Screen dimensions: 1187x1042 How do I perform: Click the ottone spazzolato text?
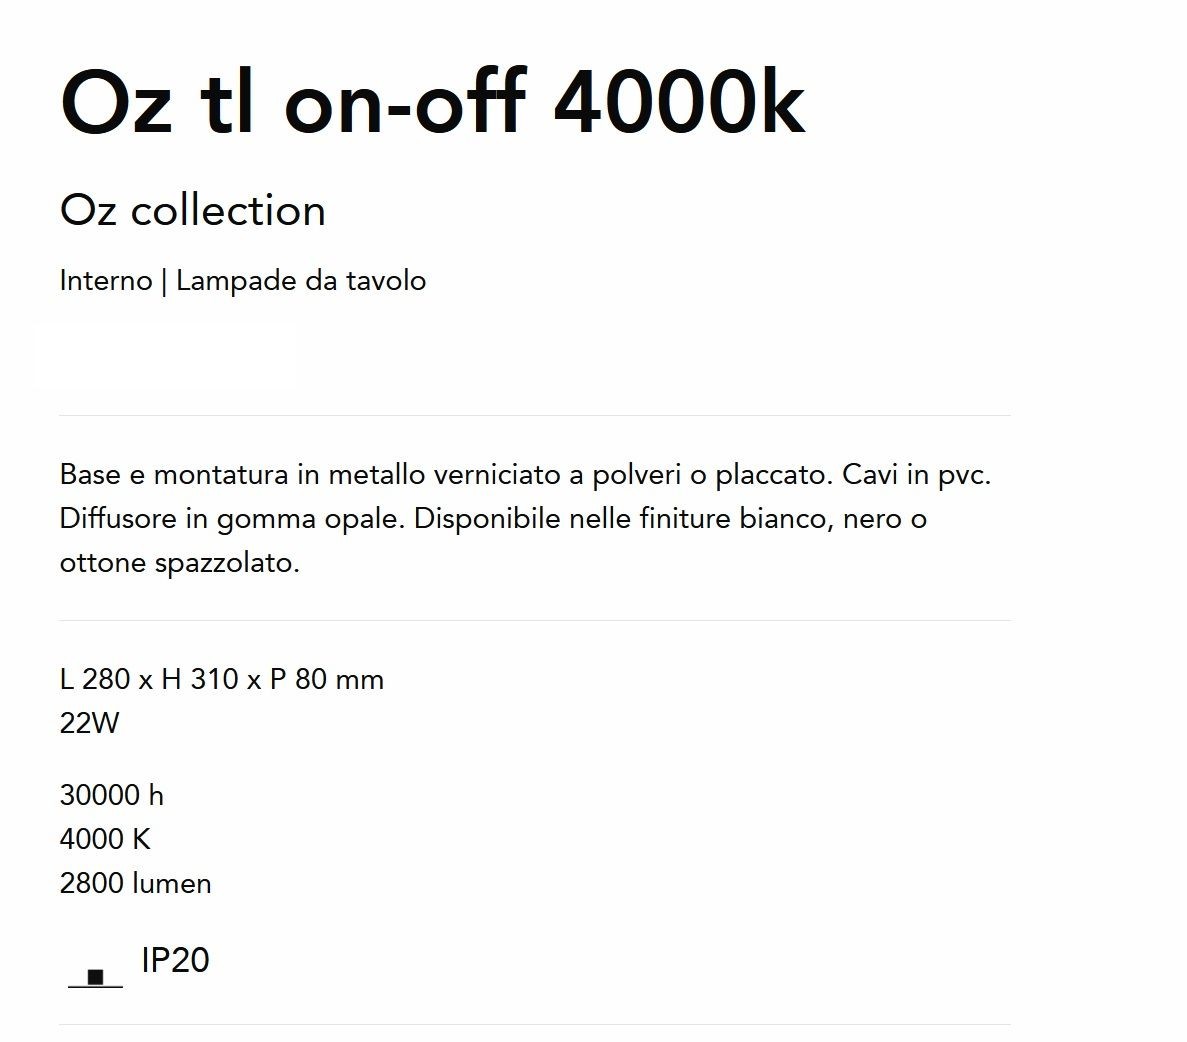coord(179,563)
